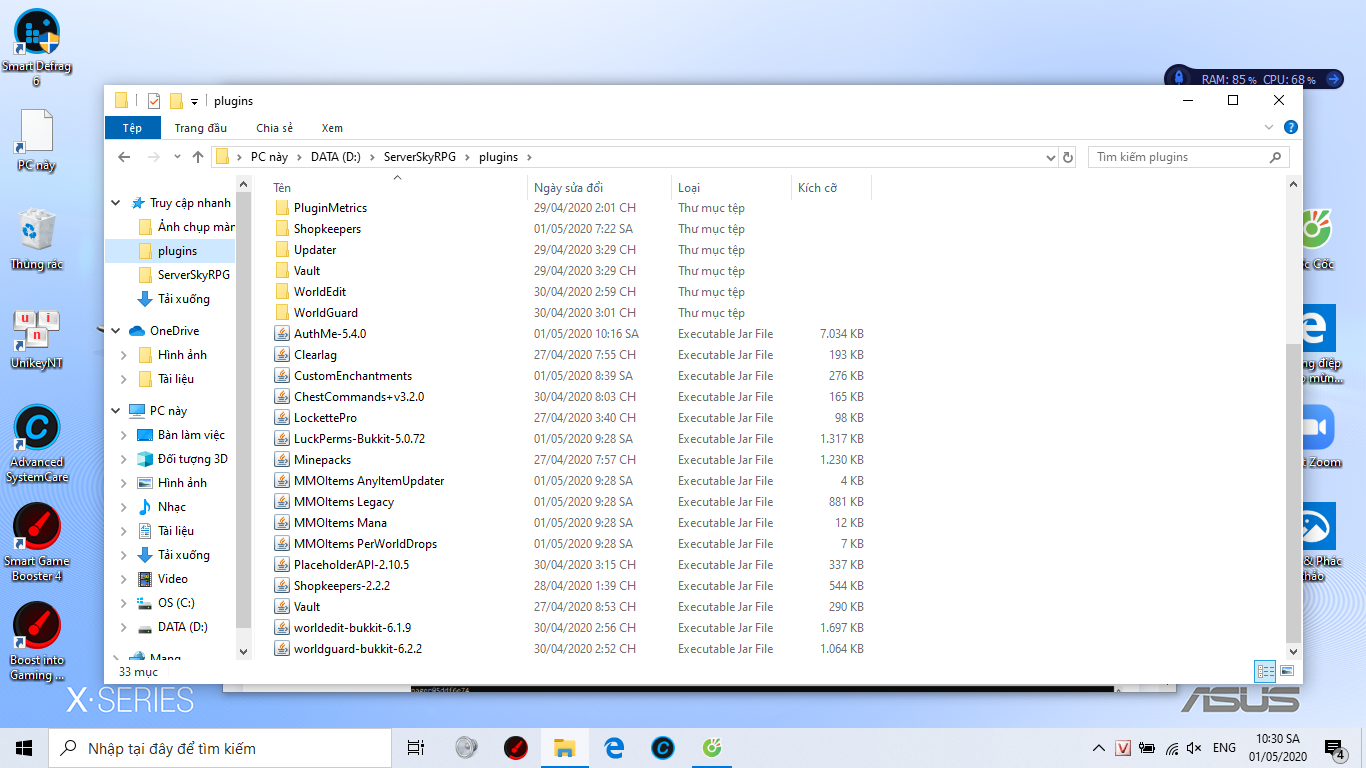Open the Tệp file menu tab
Viewport: 1366px width, 768px height.
tap(133, 128)
